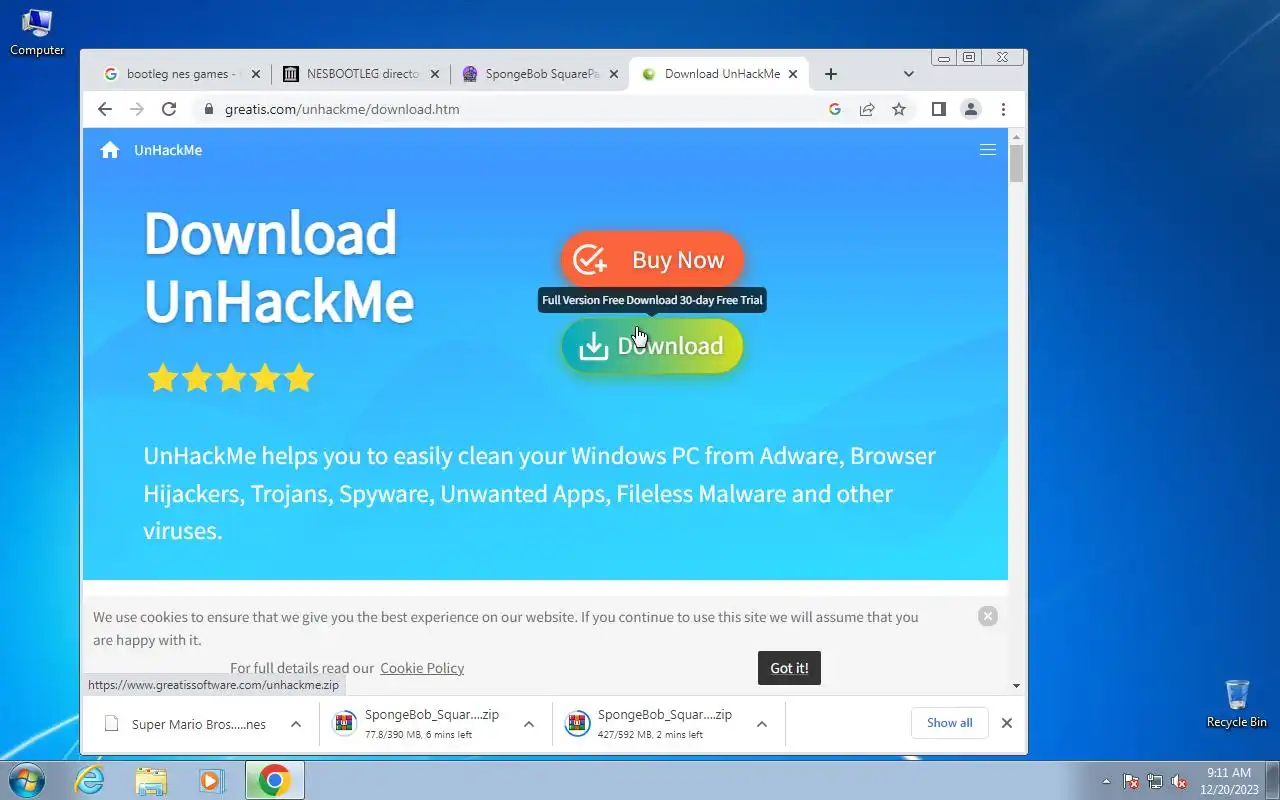Click the network tray icon
Viewport: 1280px width, 800px height.
(1155, 781)
